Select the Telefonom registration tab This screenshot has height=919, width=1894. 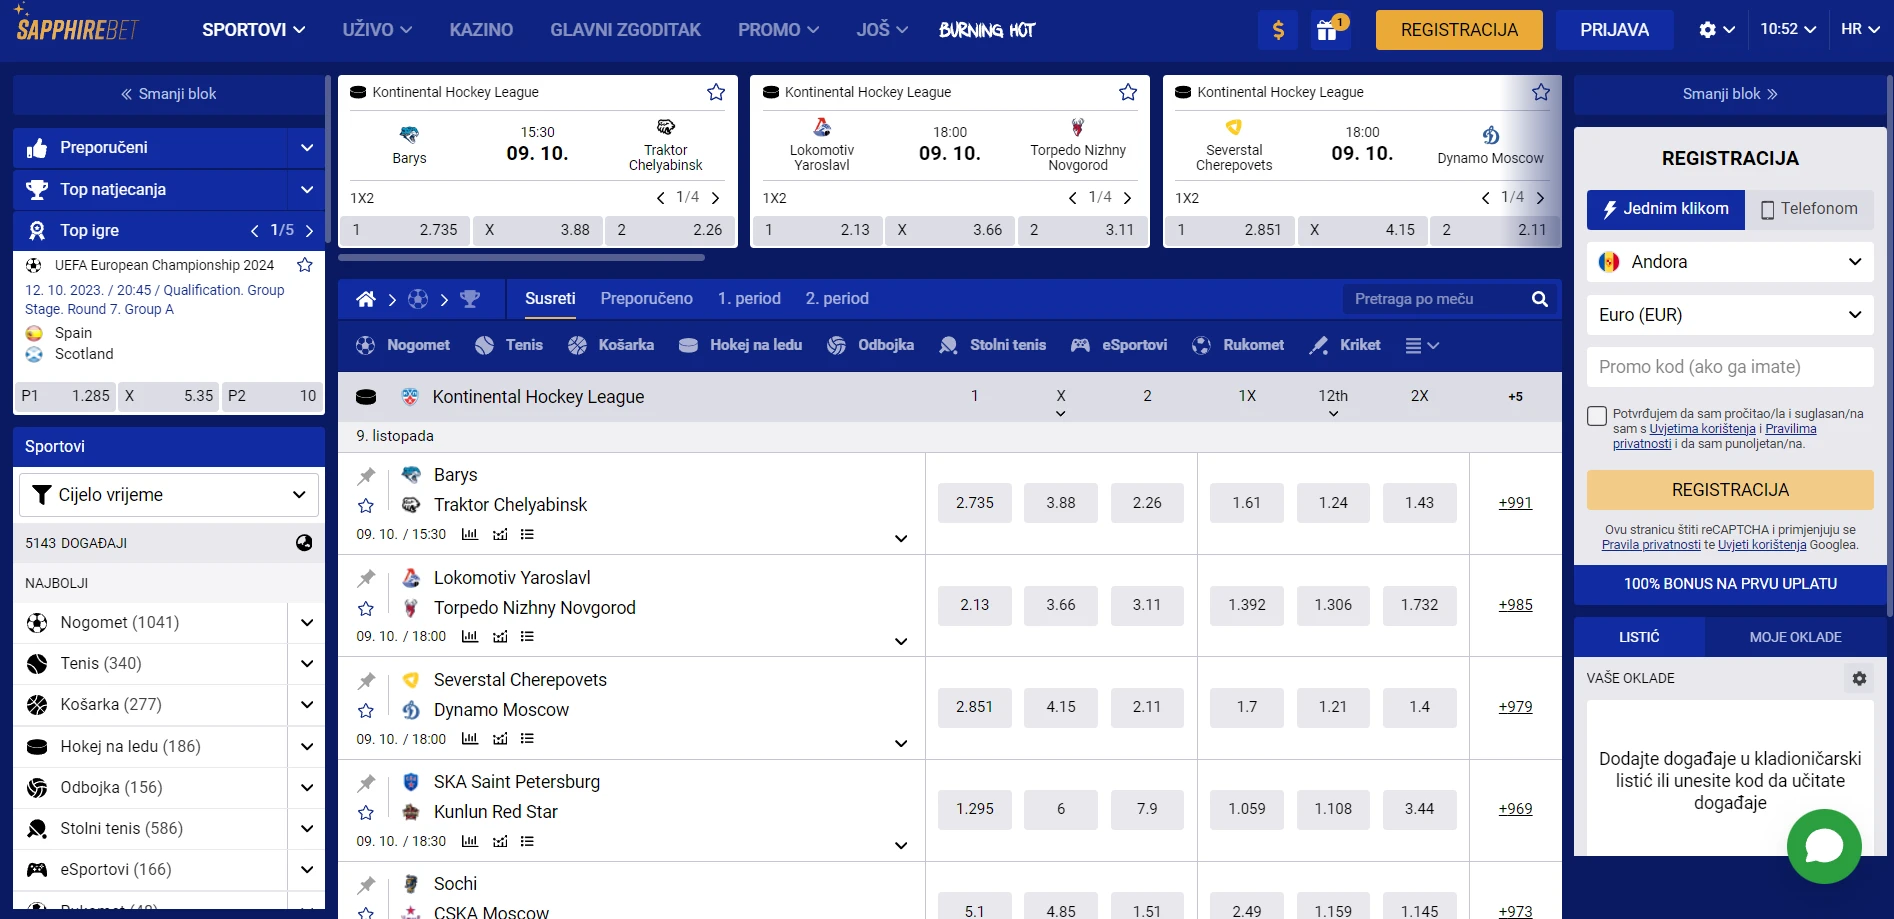click(x=1809, y=209)
